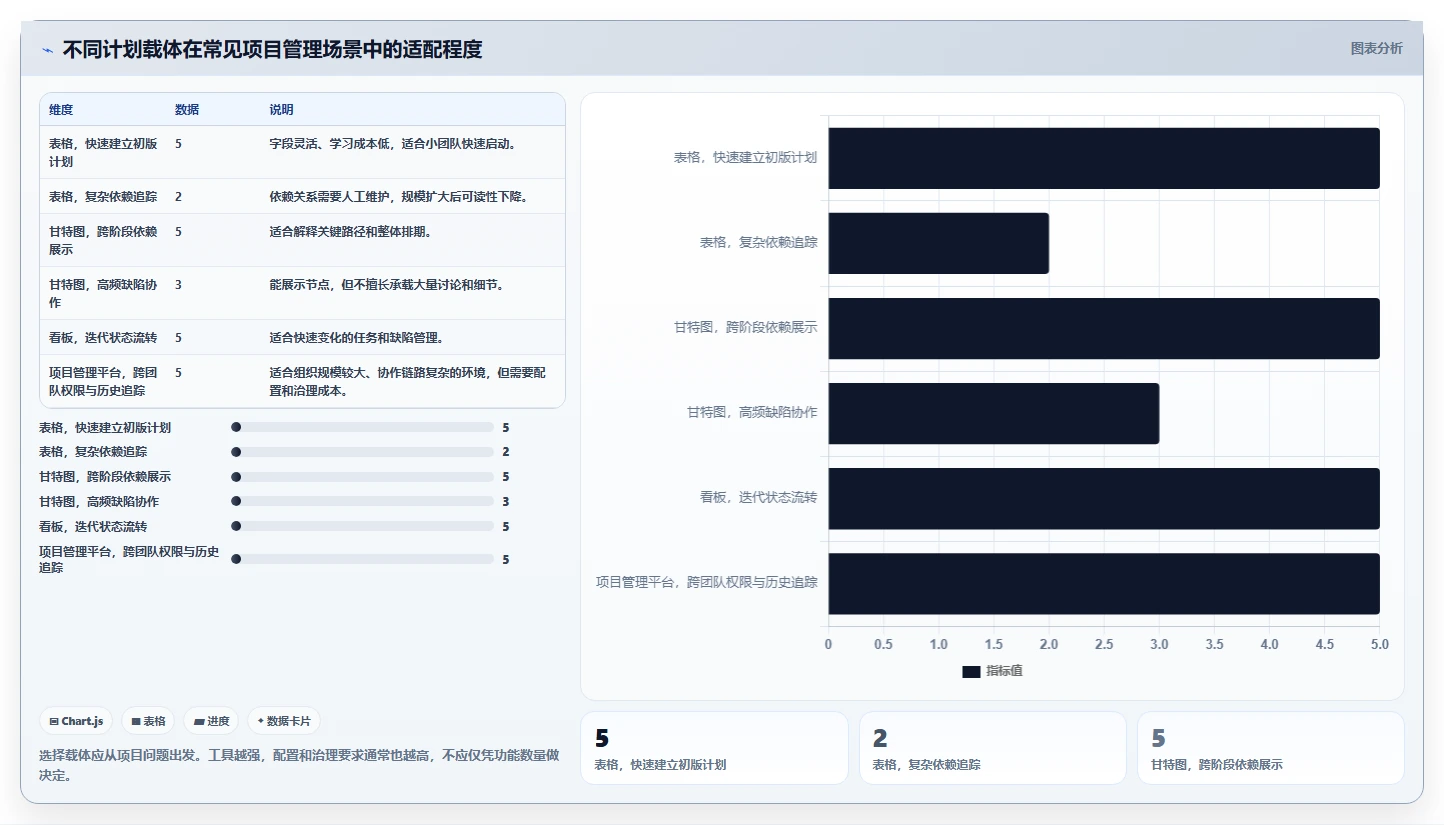
Task: Click the 进度 tag chip
Action: click(x=211, y=721)
